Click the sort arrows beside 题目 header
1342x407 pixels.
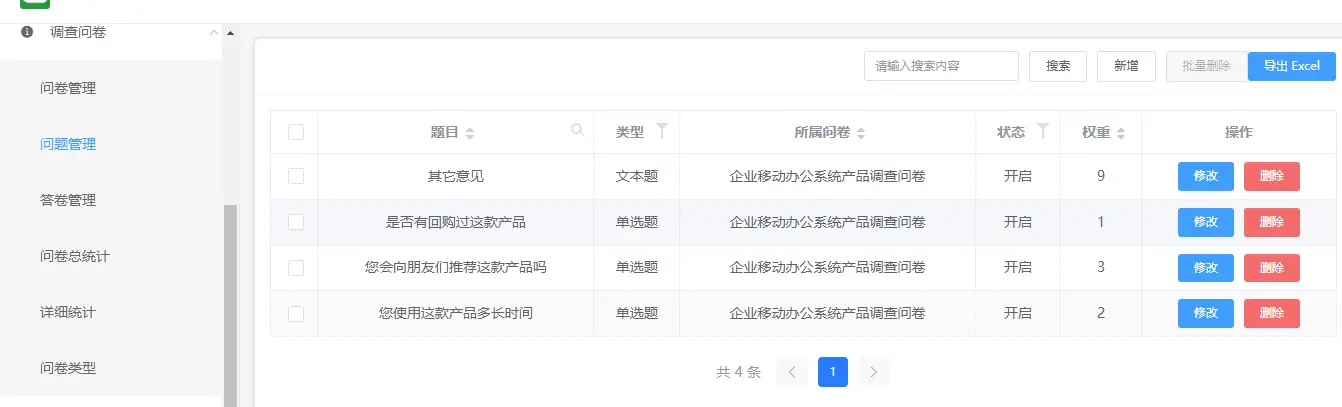(x=470, y=133)
